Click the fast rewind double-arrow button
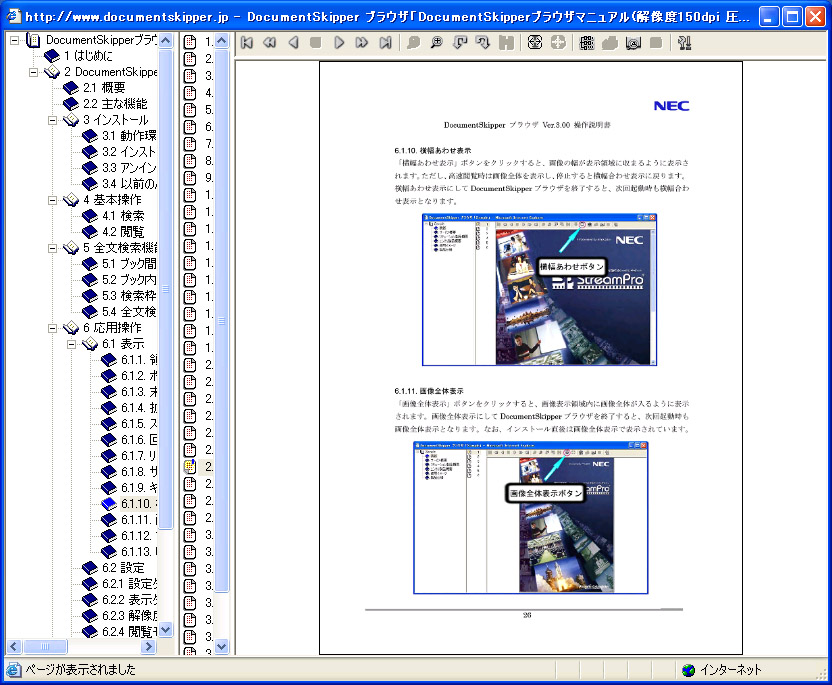This screenshot has height=685, width=832. (x=270, y=42)
